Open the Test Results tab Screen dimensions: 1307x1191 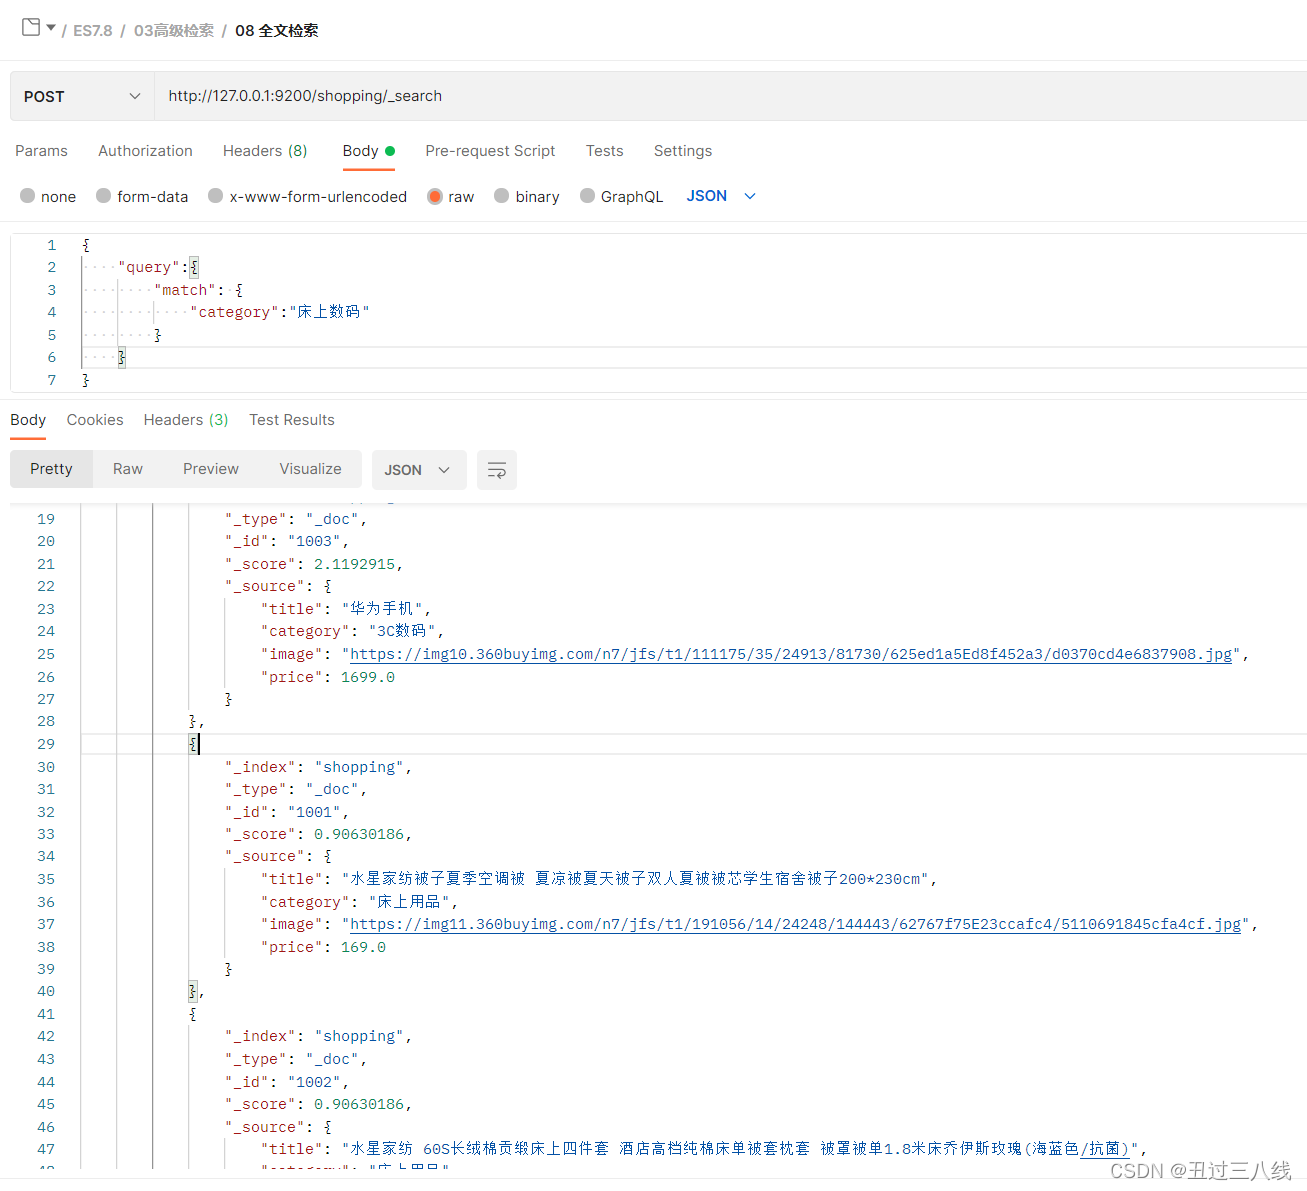[x=292, y=420]
